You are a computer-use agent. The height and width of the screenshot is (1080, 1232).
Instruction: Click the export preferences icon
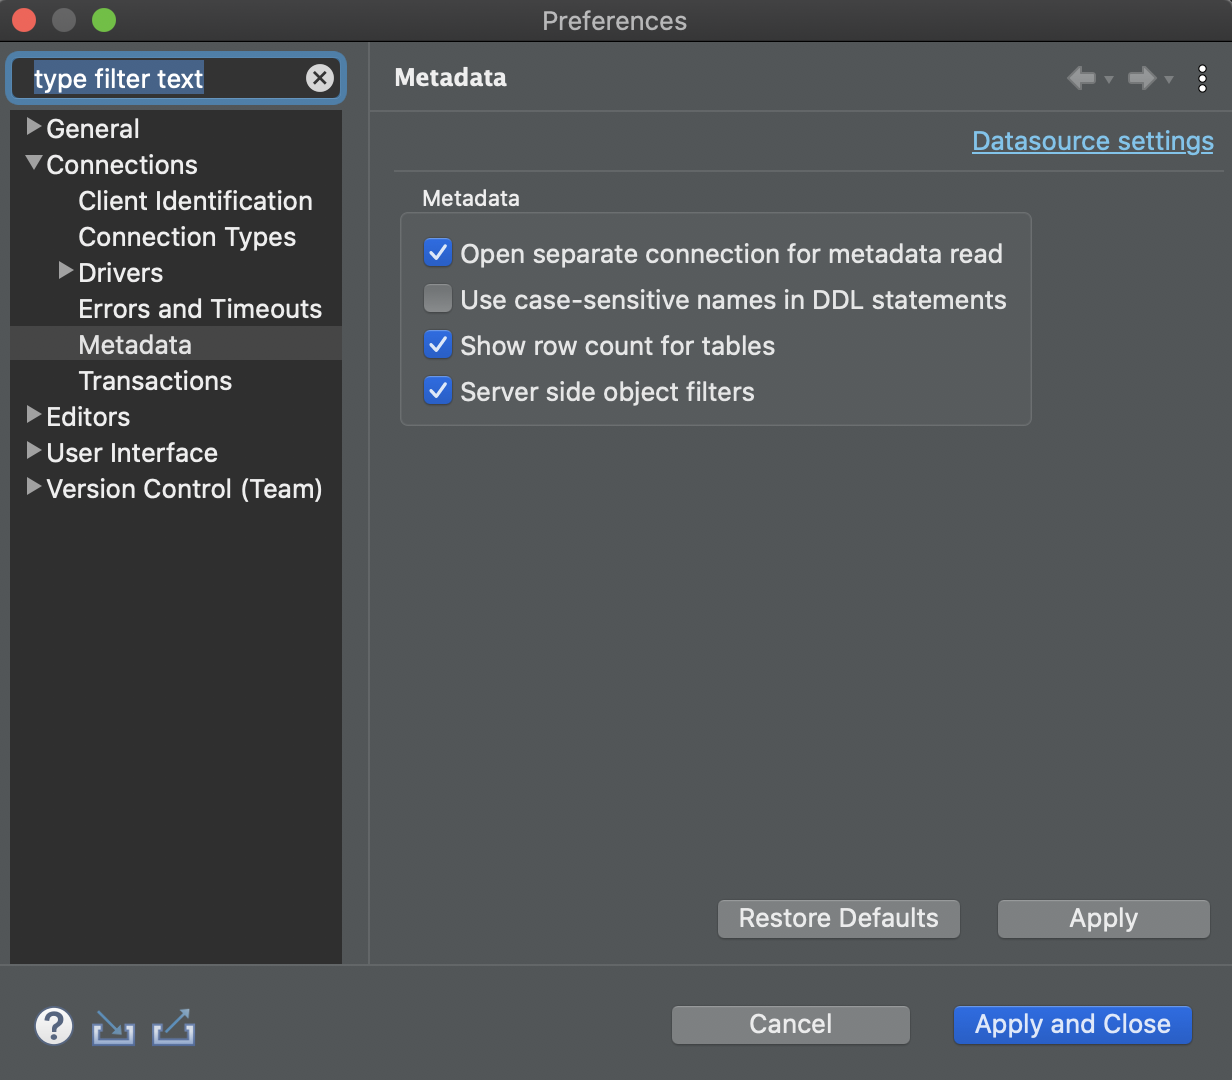click(172, 1026)
